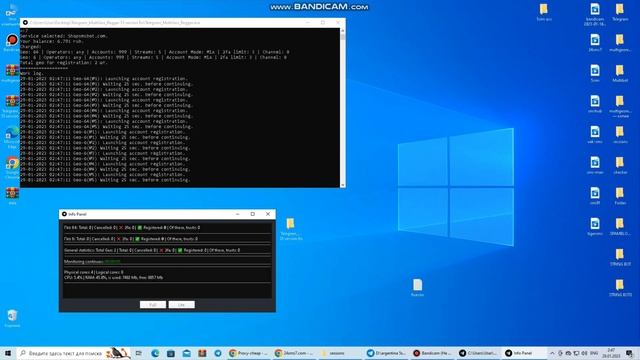
Task: Switch to the D'argentina Telegram window
Action: click(x=386, y=353)
